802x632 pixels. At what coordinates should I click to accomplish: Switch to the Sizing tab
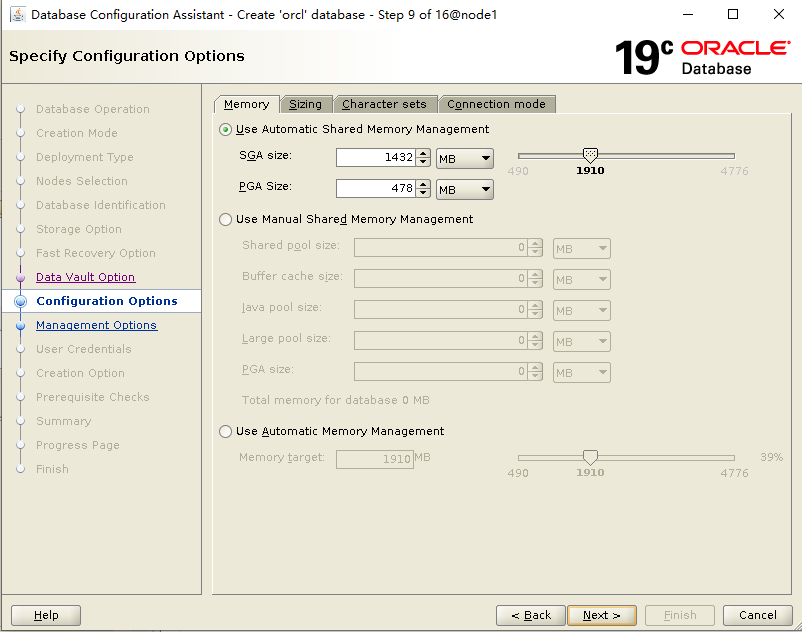(x=305, y=104)
